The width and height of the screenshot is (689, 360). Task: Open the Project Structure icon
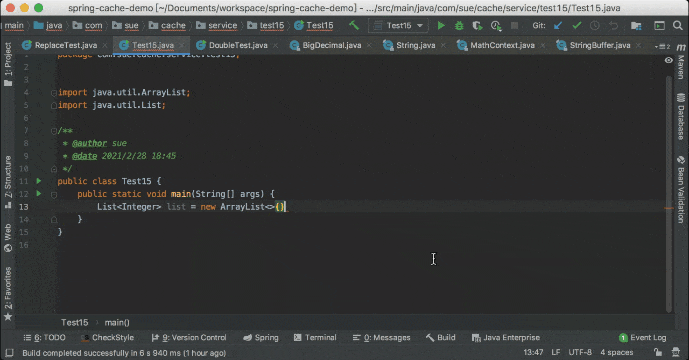[636, 26]
